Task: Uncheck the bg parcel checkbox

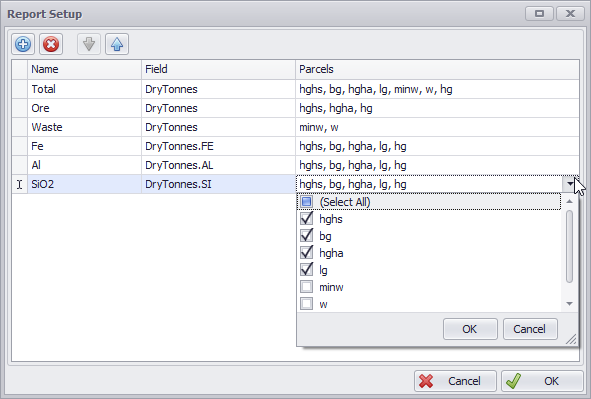Action: [x=306, y=236]
